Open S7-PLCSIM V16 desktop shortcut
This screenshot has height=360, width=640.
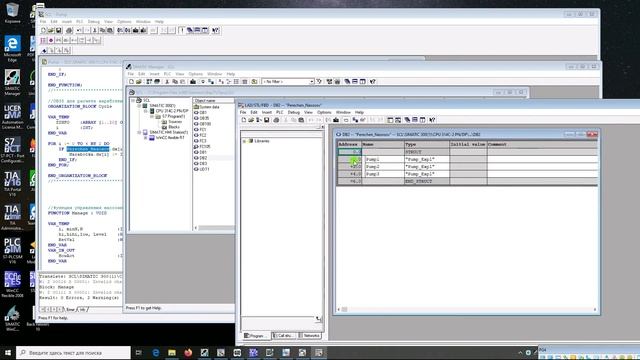pyautogui.click(x=12, y=250)
